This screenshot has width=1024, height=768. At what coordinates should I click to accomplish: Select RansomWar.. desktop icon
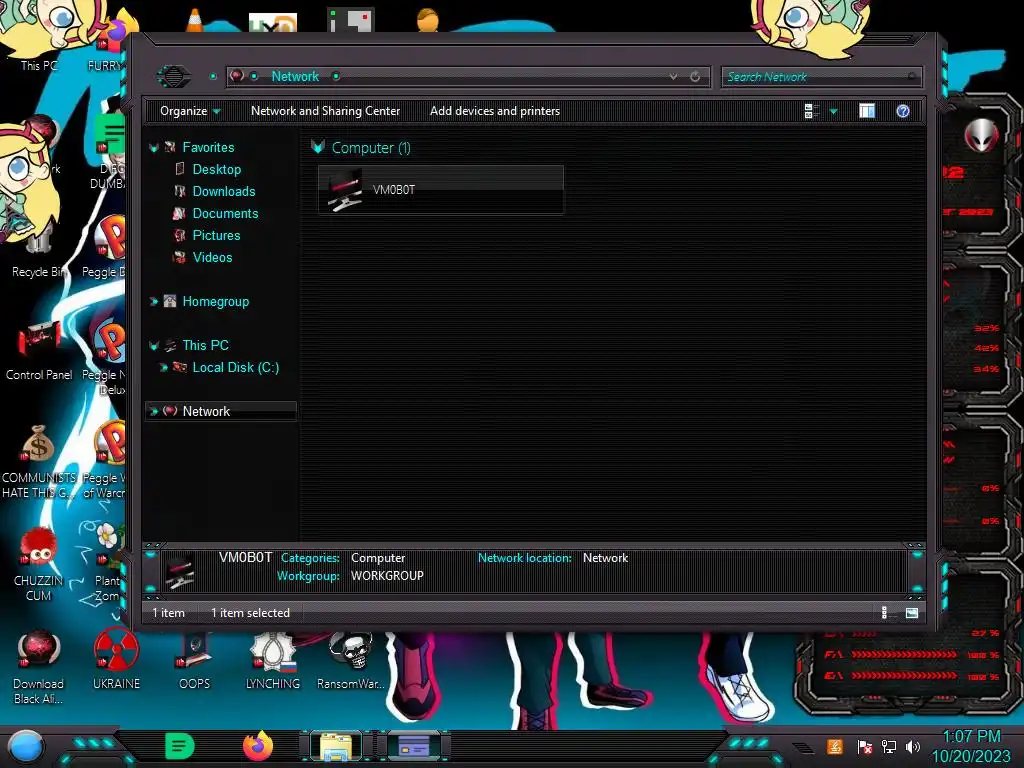(351, 661)
